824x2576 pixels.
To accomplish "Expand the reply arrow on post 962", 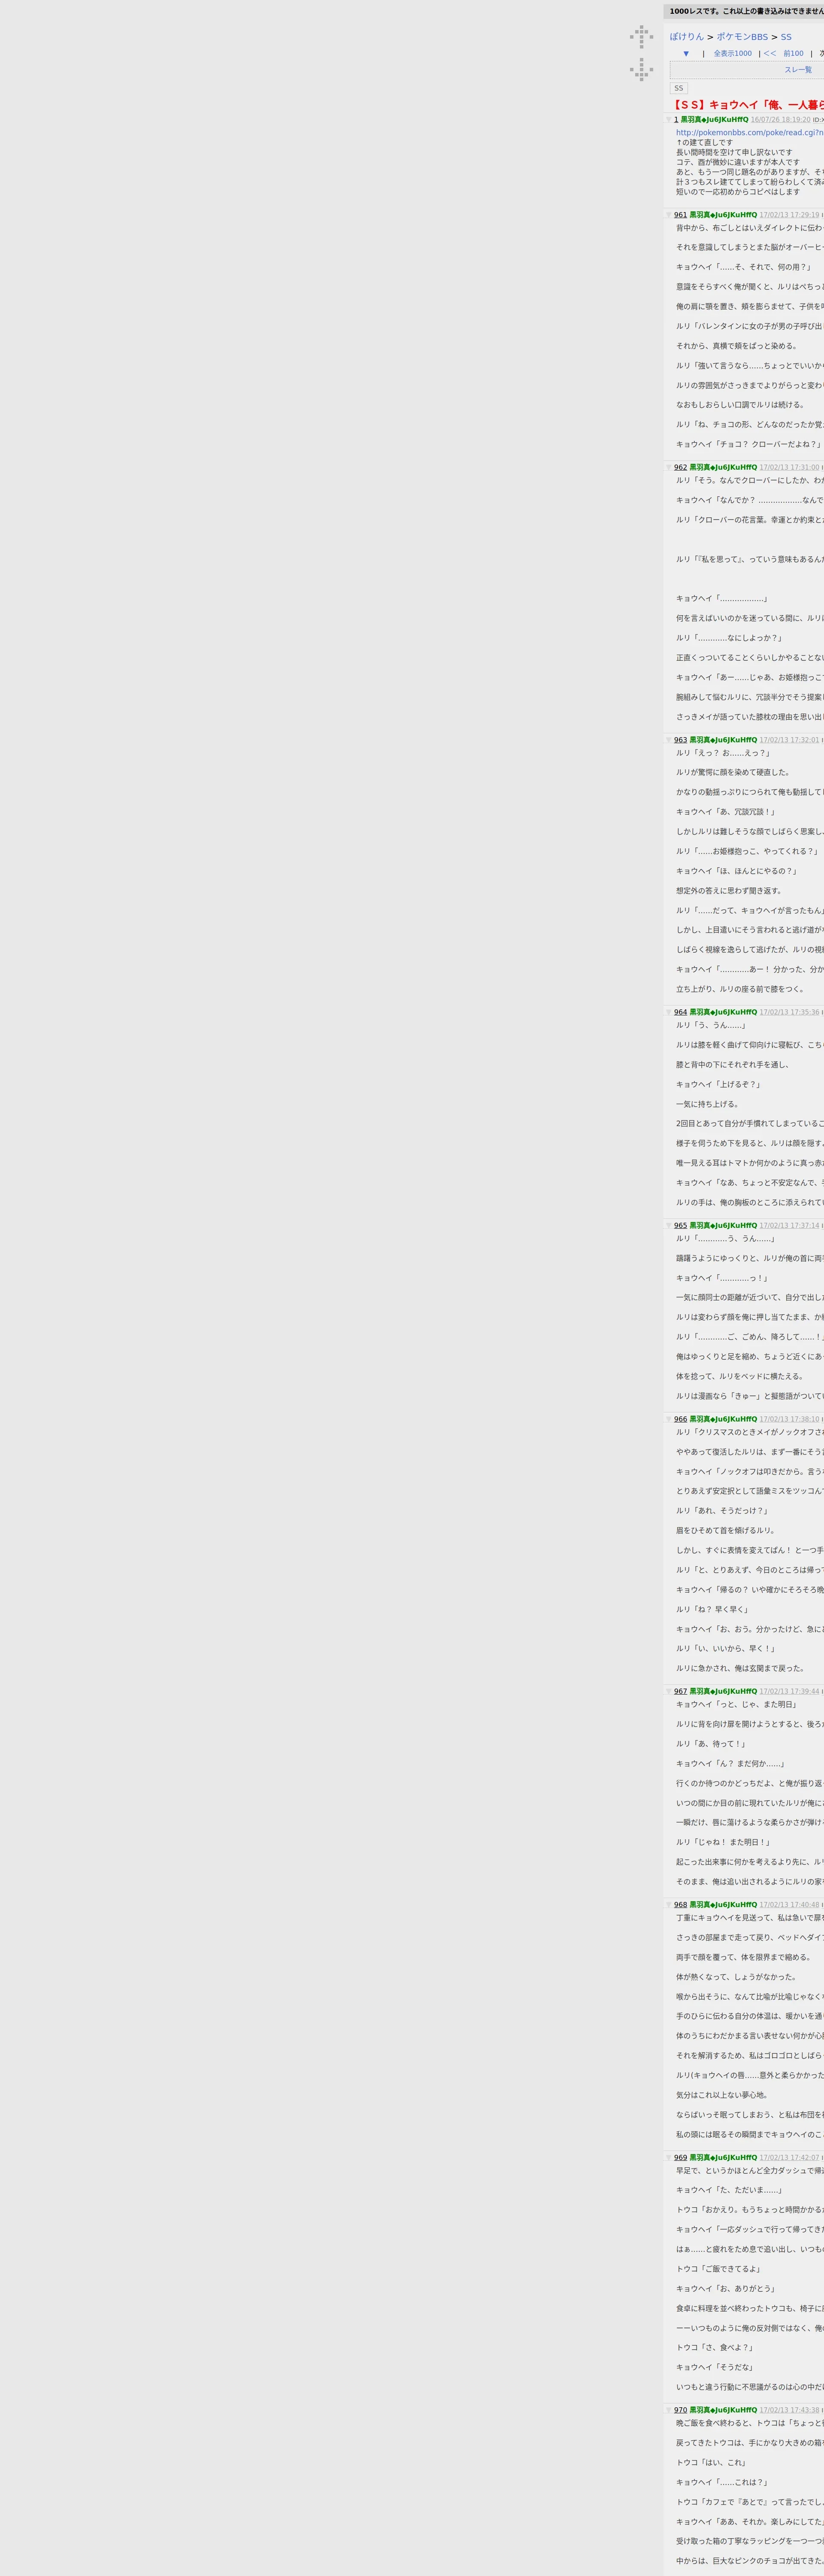I will [x=669, y=467].
